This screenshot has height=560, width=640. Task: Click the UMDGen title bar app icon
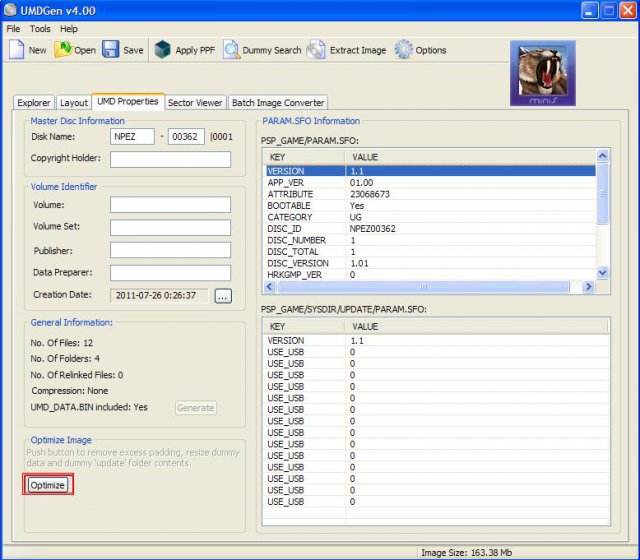pyautogui.click(x=12, y=10)
